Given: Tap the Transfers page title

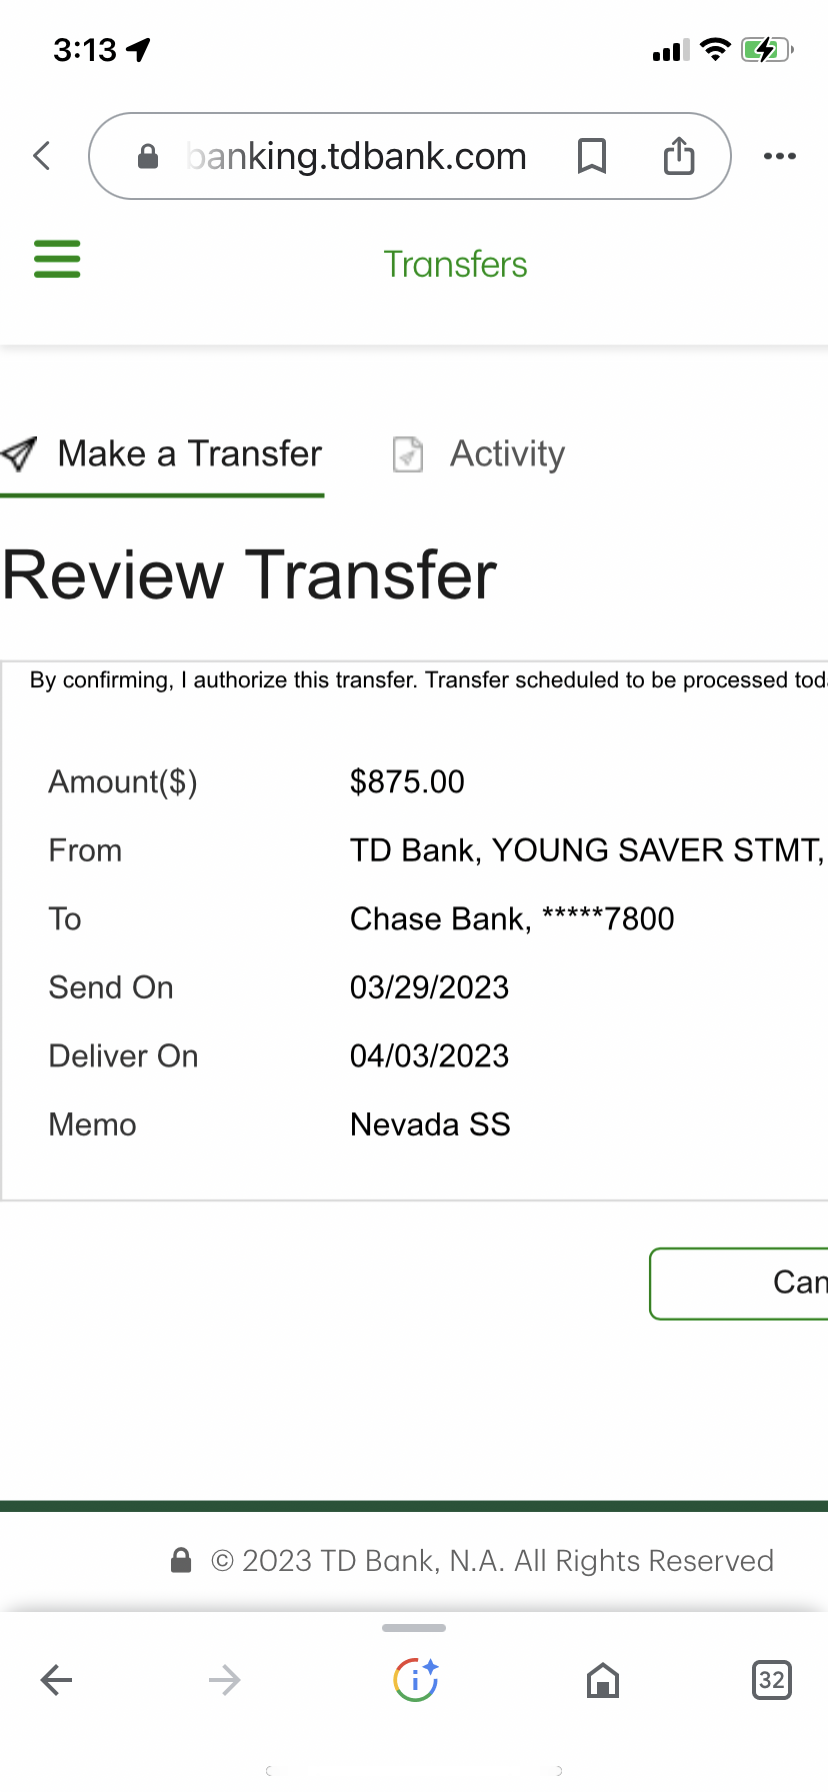Looking at the screenshot, I should (x=455, y=264).
